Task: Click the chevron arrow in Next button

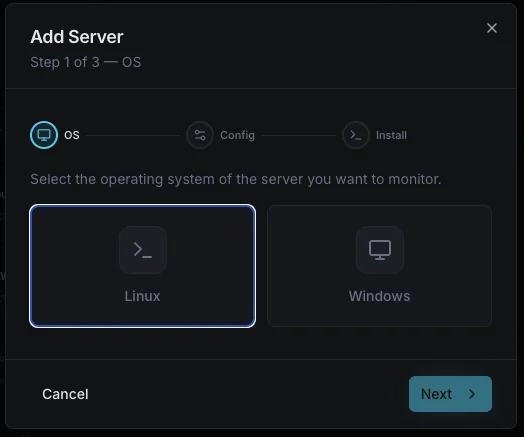Action: pos(472,394)
